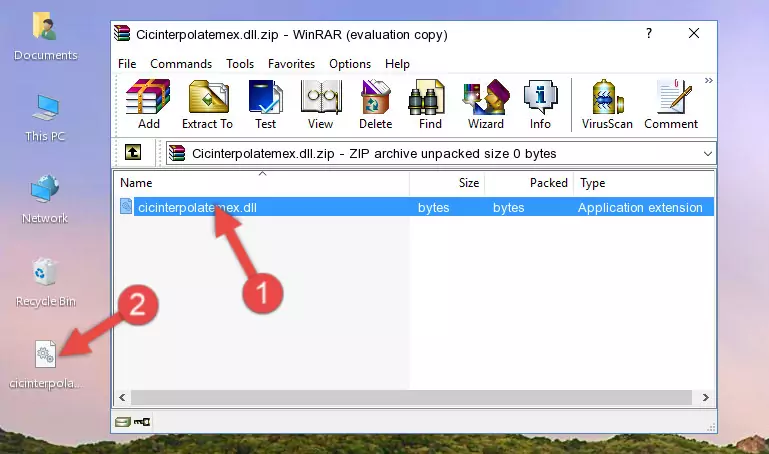Viewport: 769px width, 454px height.
Task: Click the horizontal scrollbar track
Action: [411, 397]
